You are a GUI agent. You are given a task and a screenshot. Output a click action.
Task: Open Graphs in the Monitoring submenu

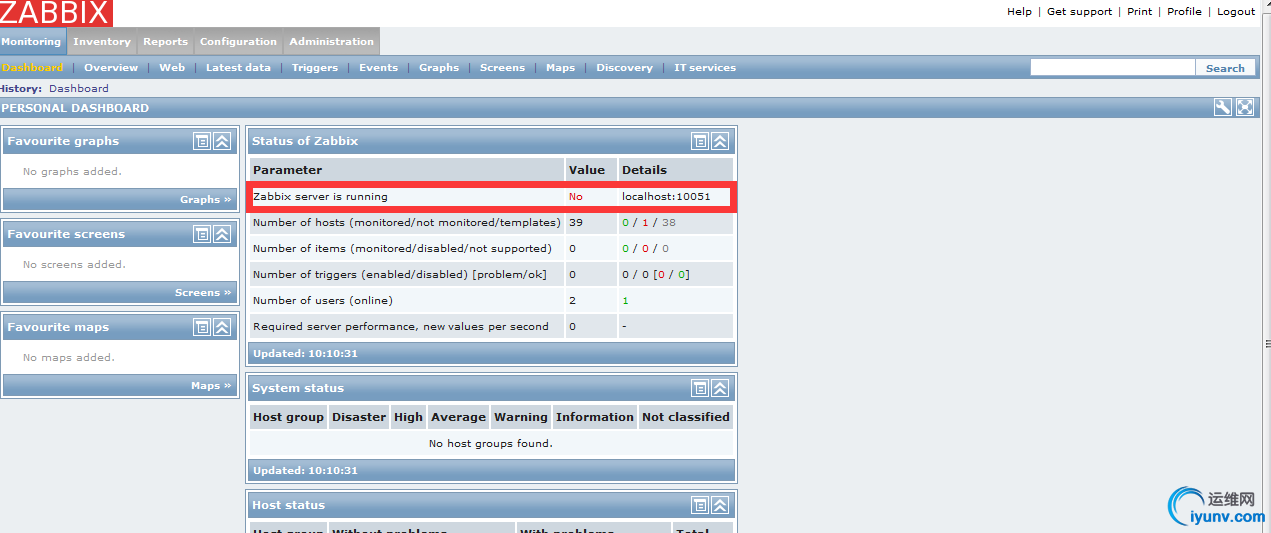439,68
